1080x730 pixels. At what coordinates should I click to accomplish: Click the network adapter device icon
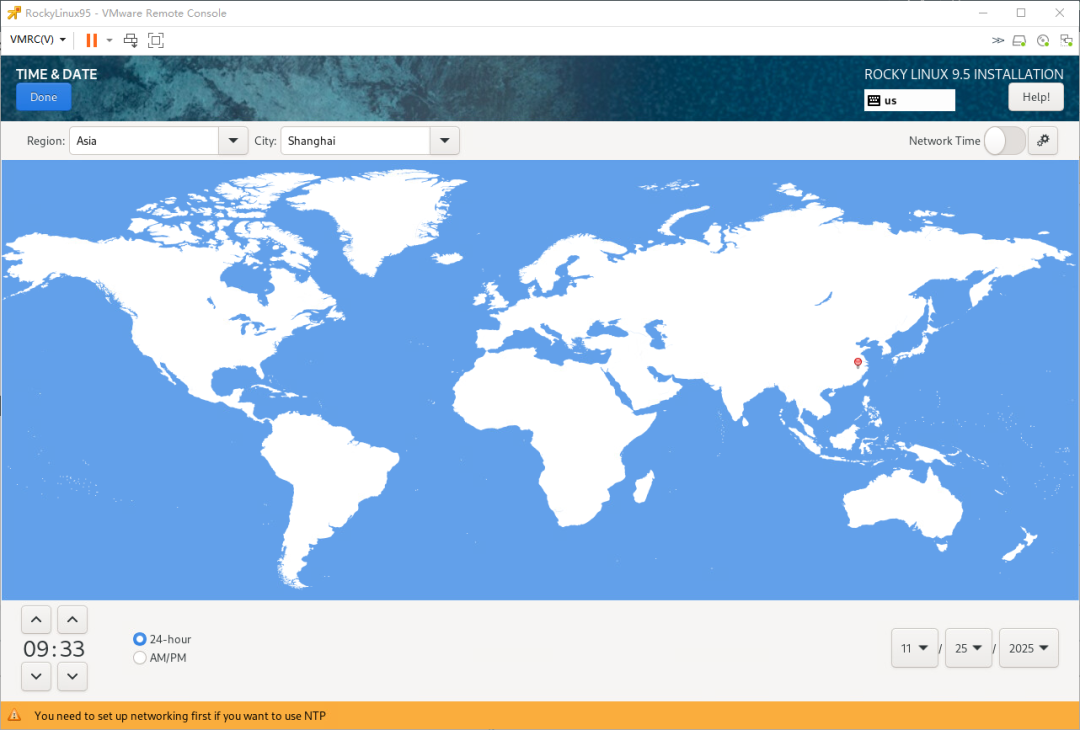[x=1066, y=41]
